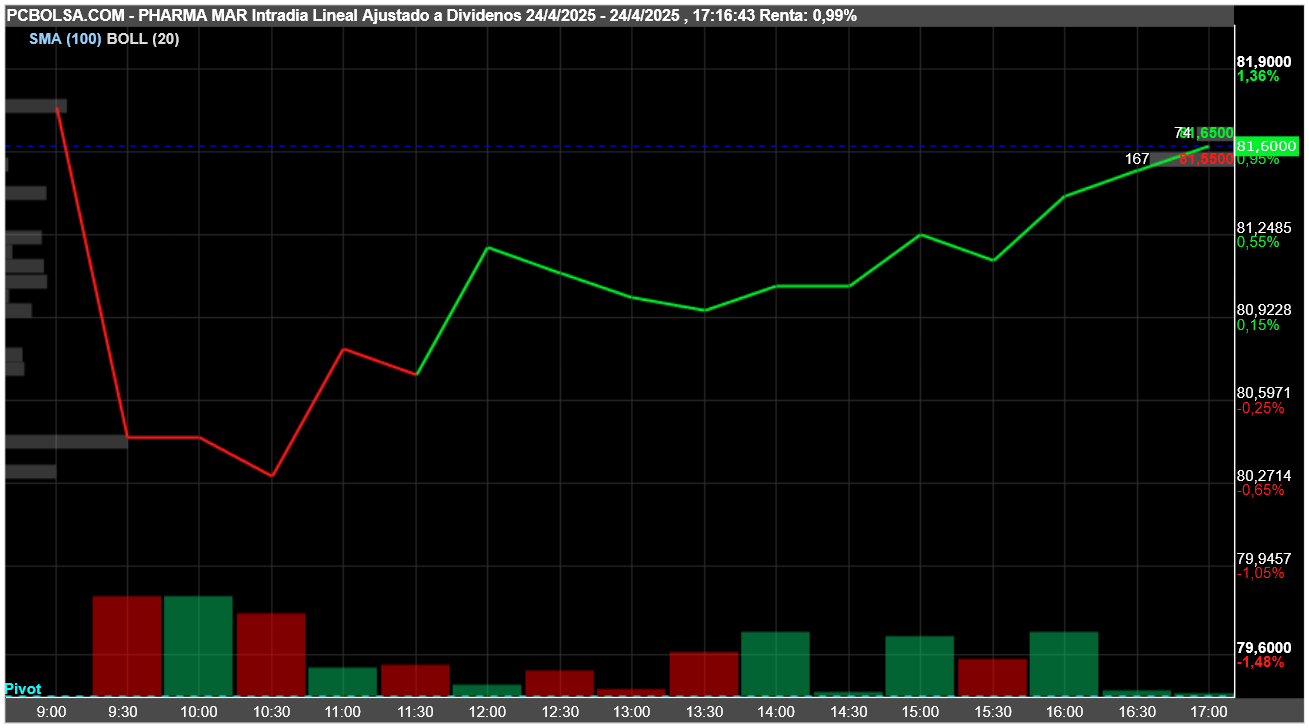Click the 167 ask volume marker
This screenshot has width=1309, height=728.
point(1137,159)
